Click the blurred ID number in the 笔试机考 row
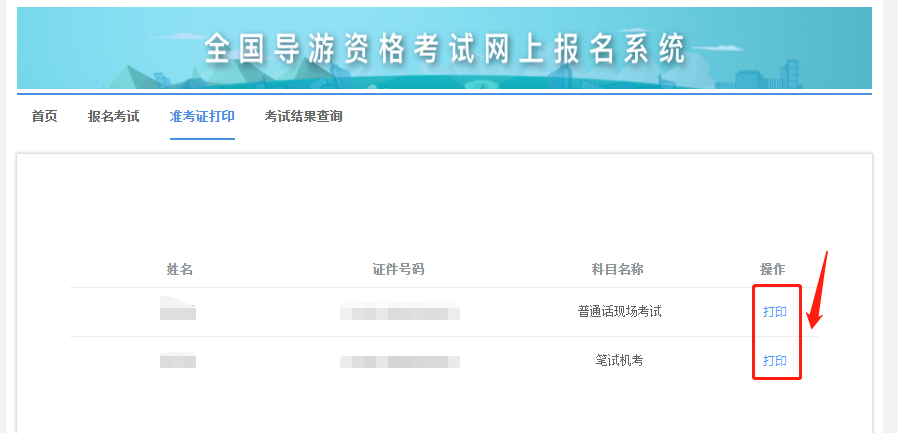The height and width of the screenshot is (433, 898). click(x=400, y=361)
